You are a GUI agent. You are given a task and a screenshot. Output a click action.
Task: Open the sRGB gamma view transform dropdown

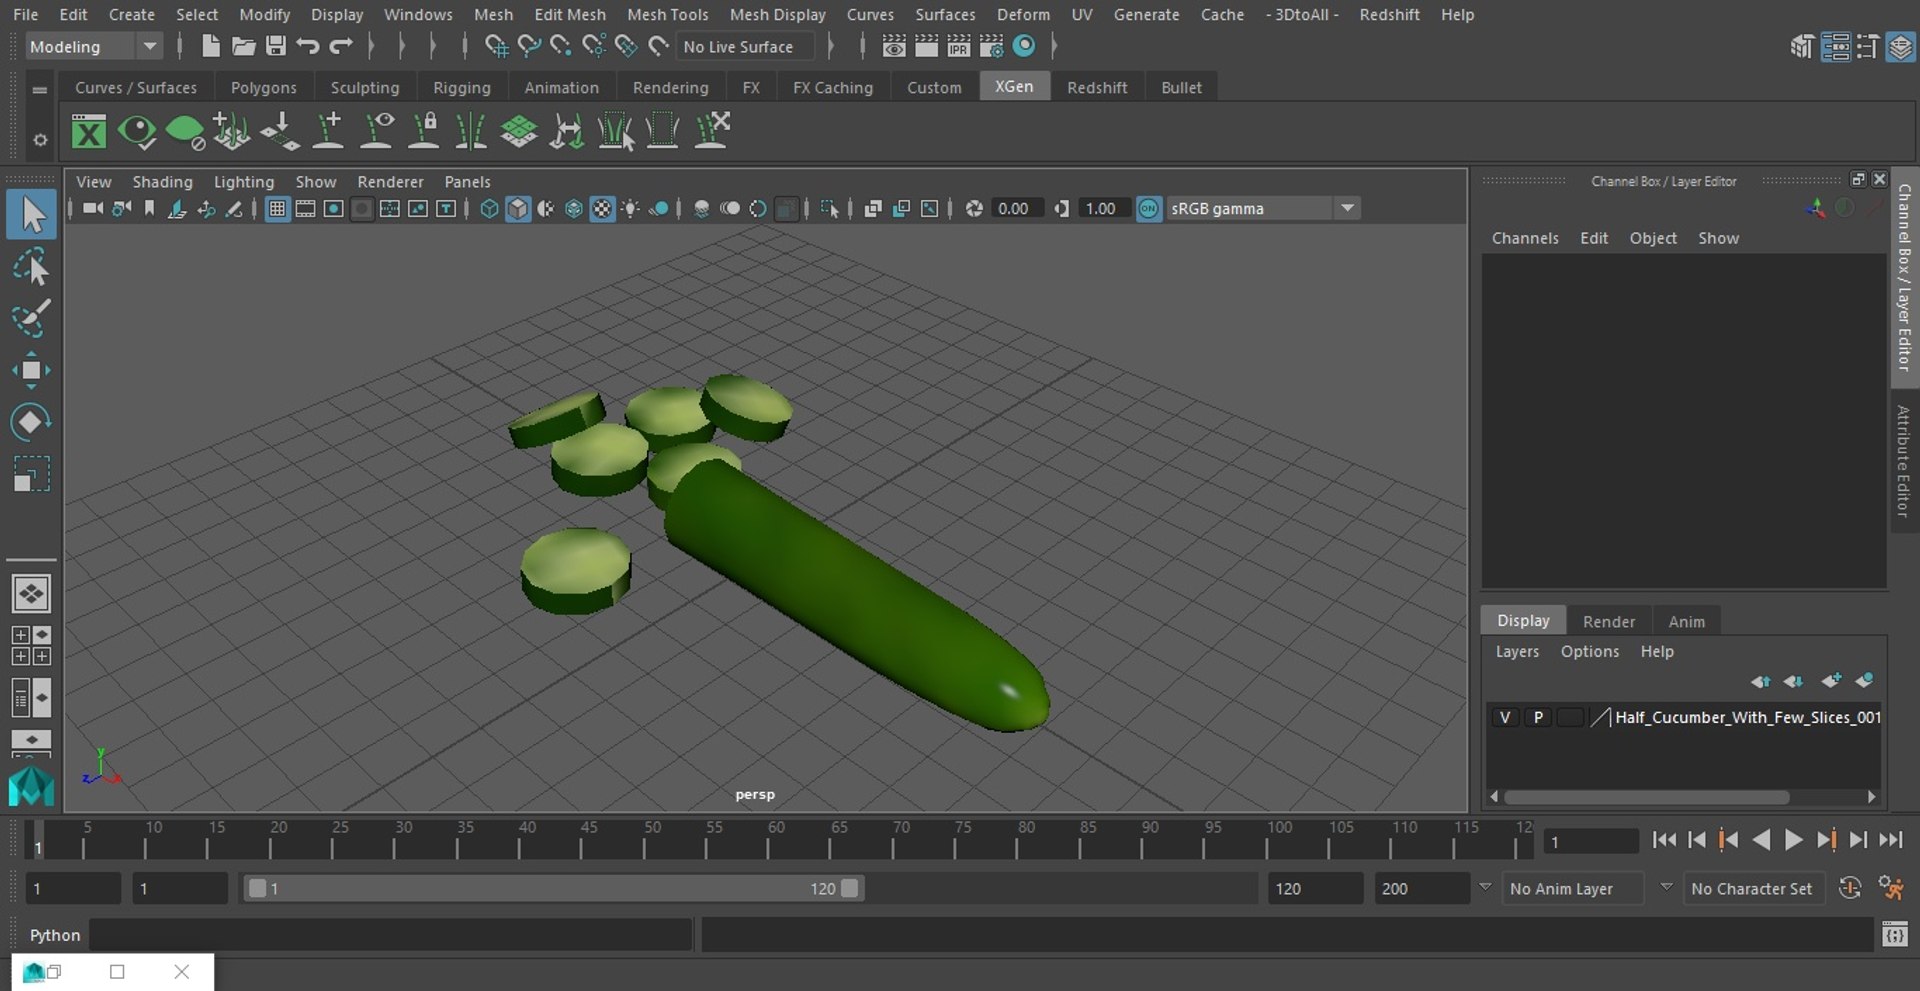[x=1262, y=208]
